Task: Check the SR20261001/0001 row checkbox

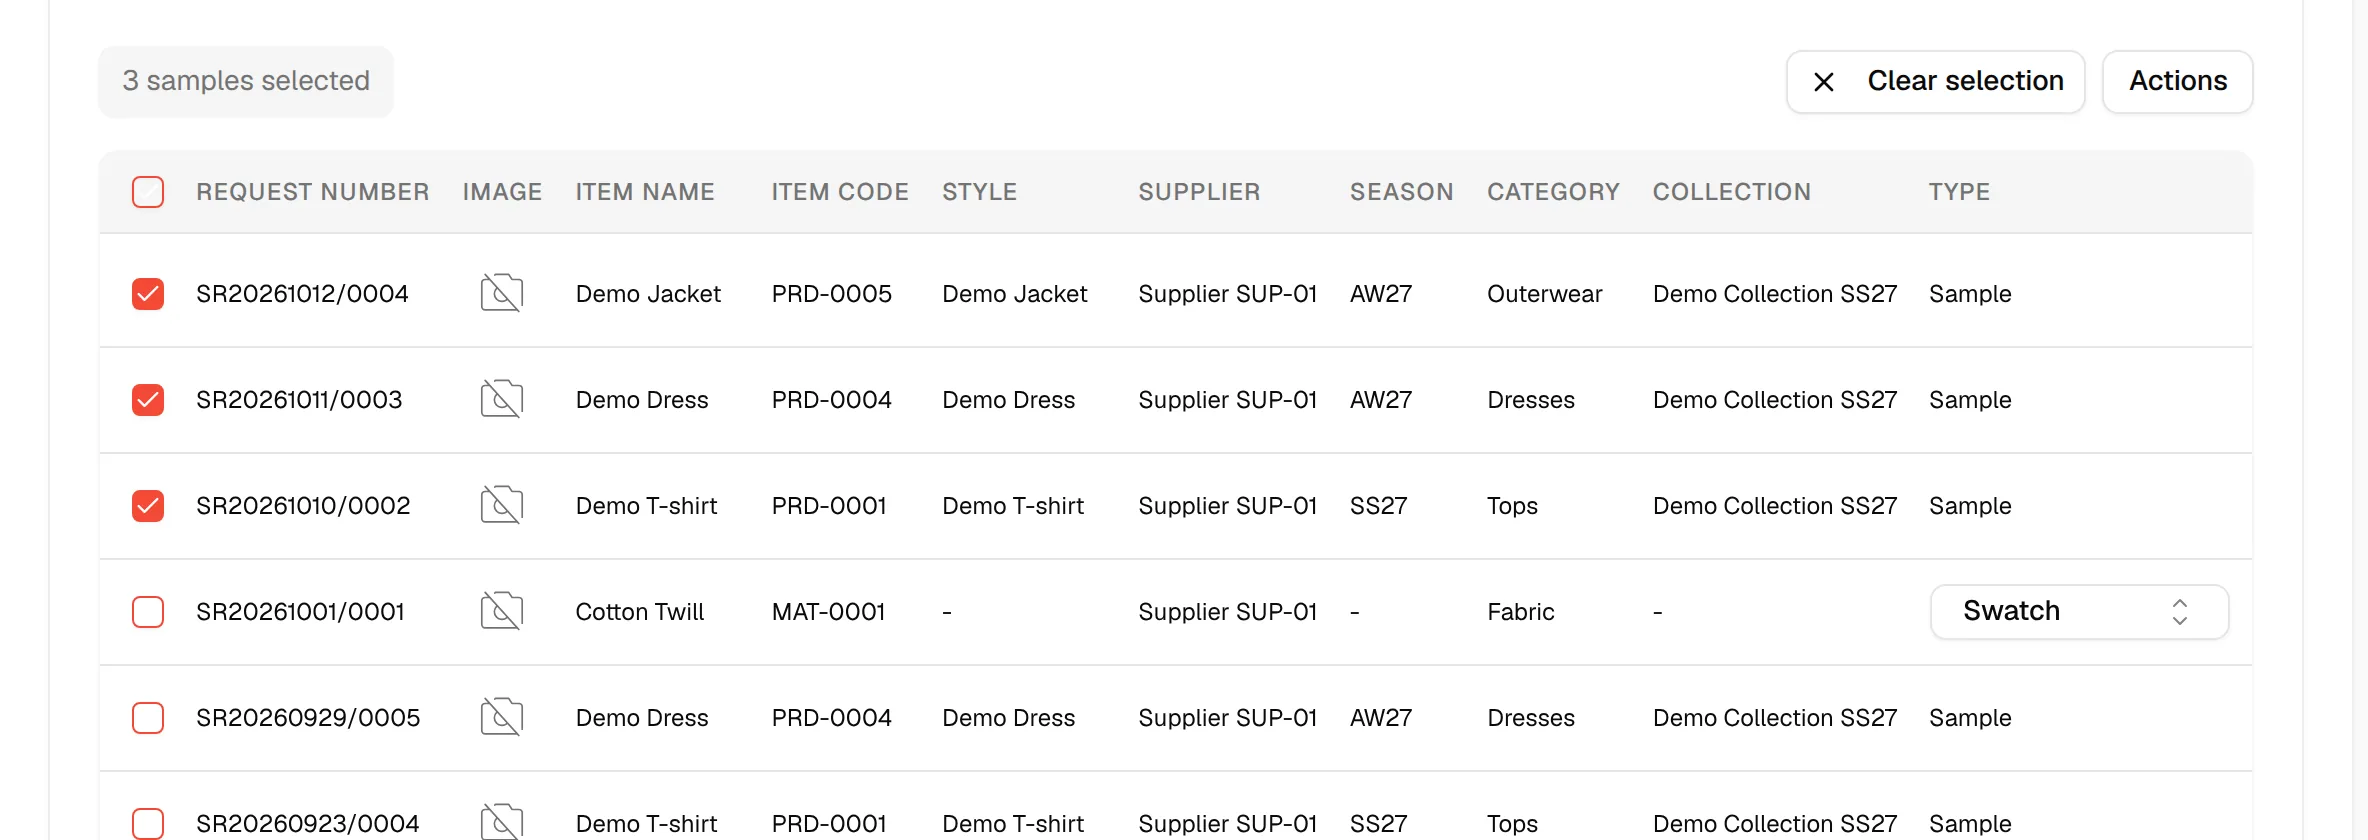Action: (148, 612)
